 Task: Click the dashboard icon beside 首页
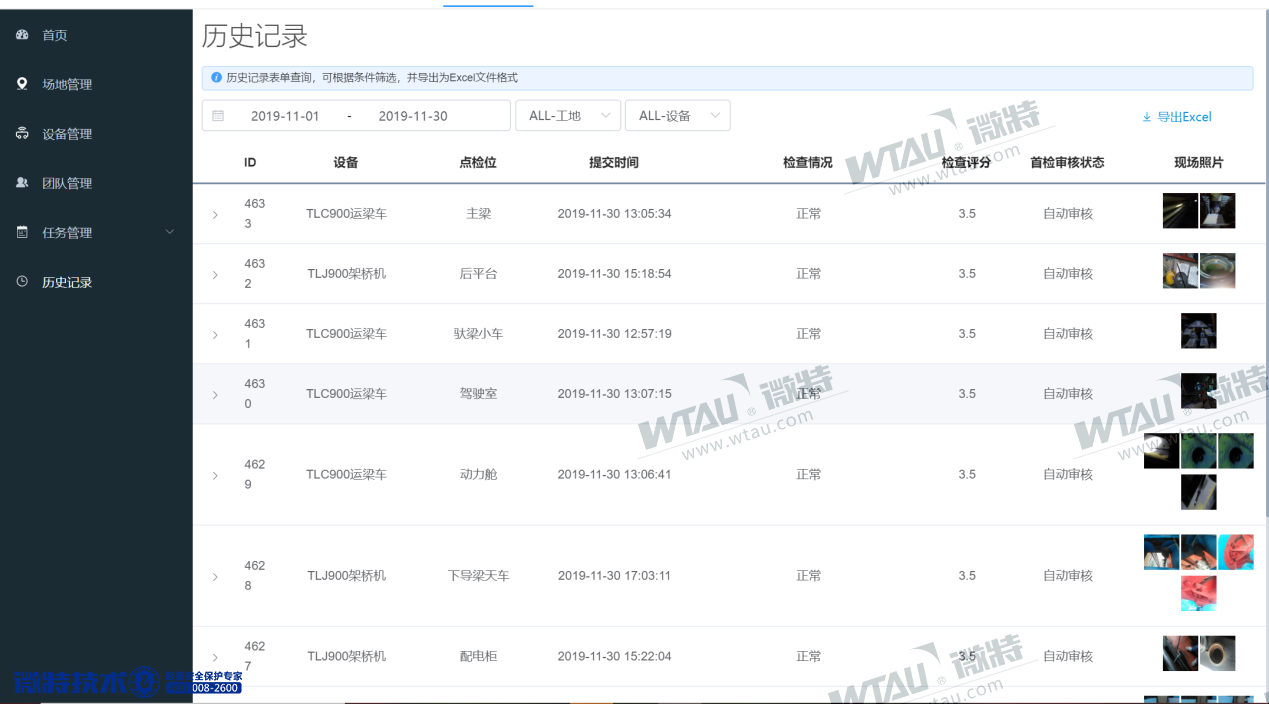22,35
